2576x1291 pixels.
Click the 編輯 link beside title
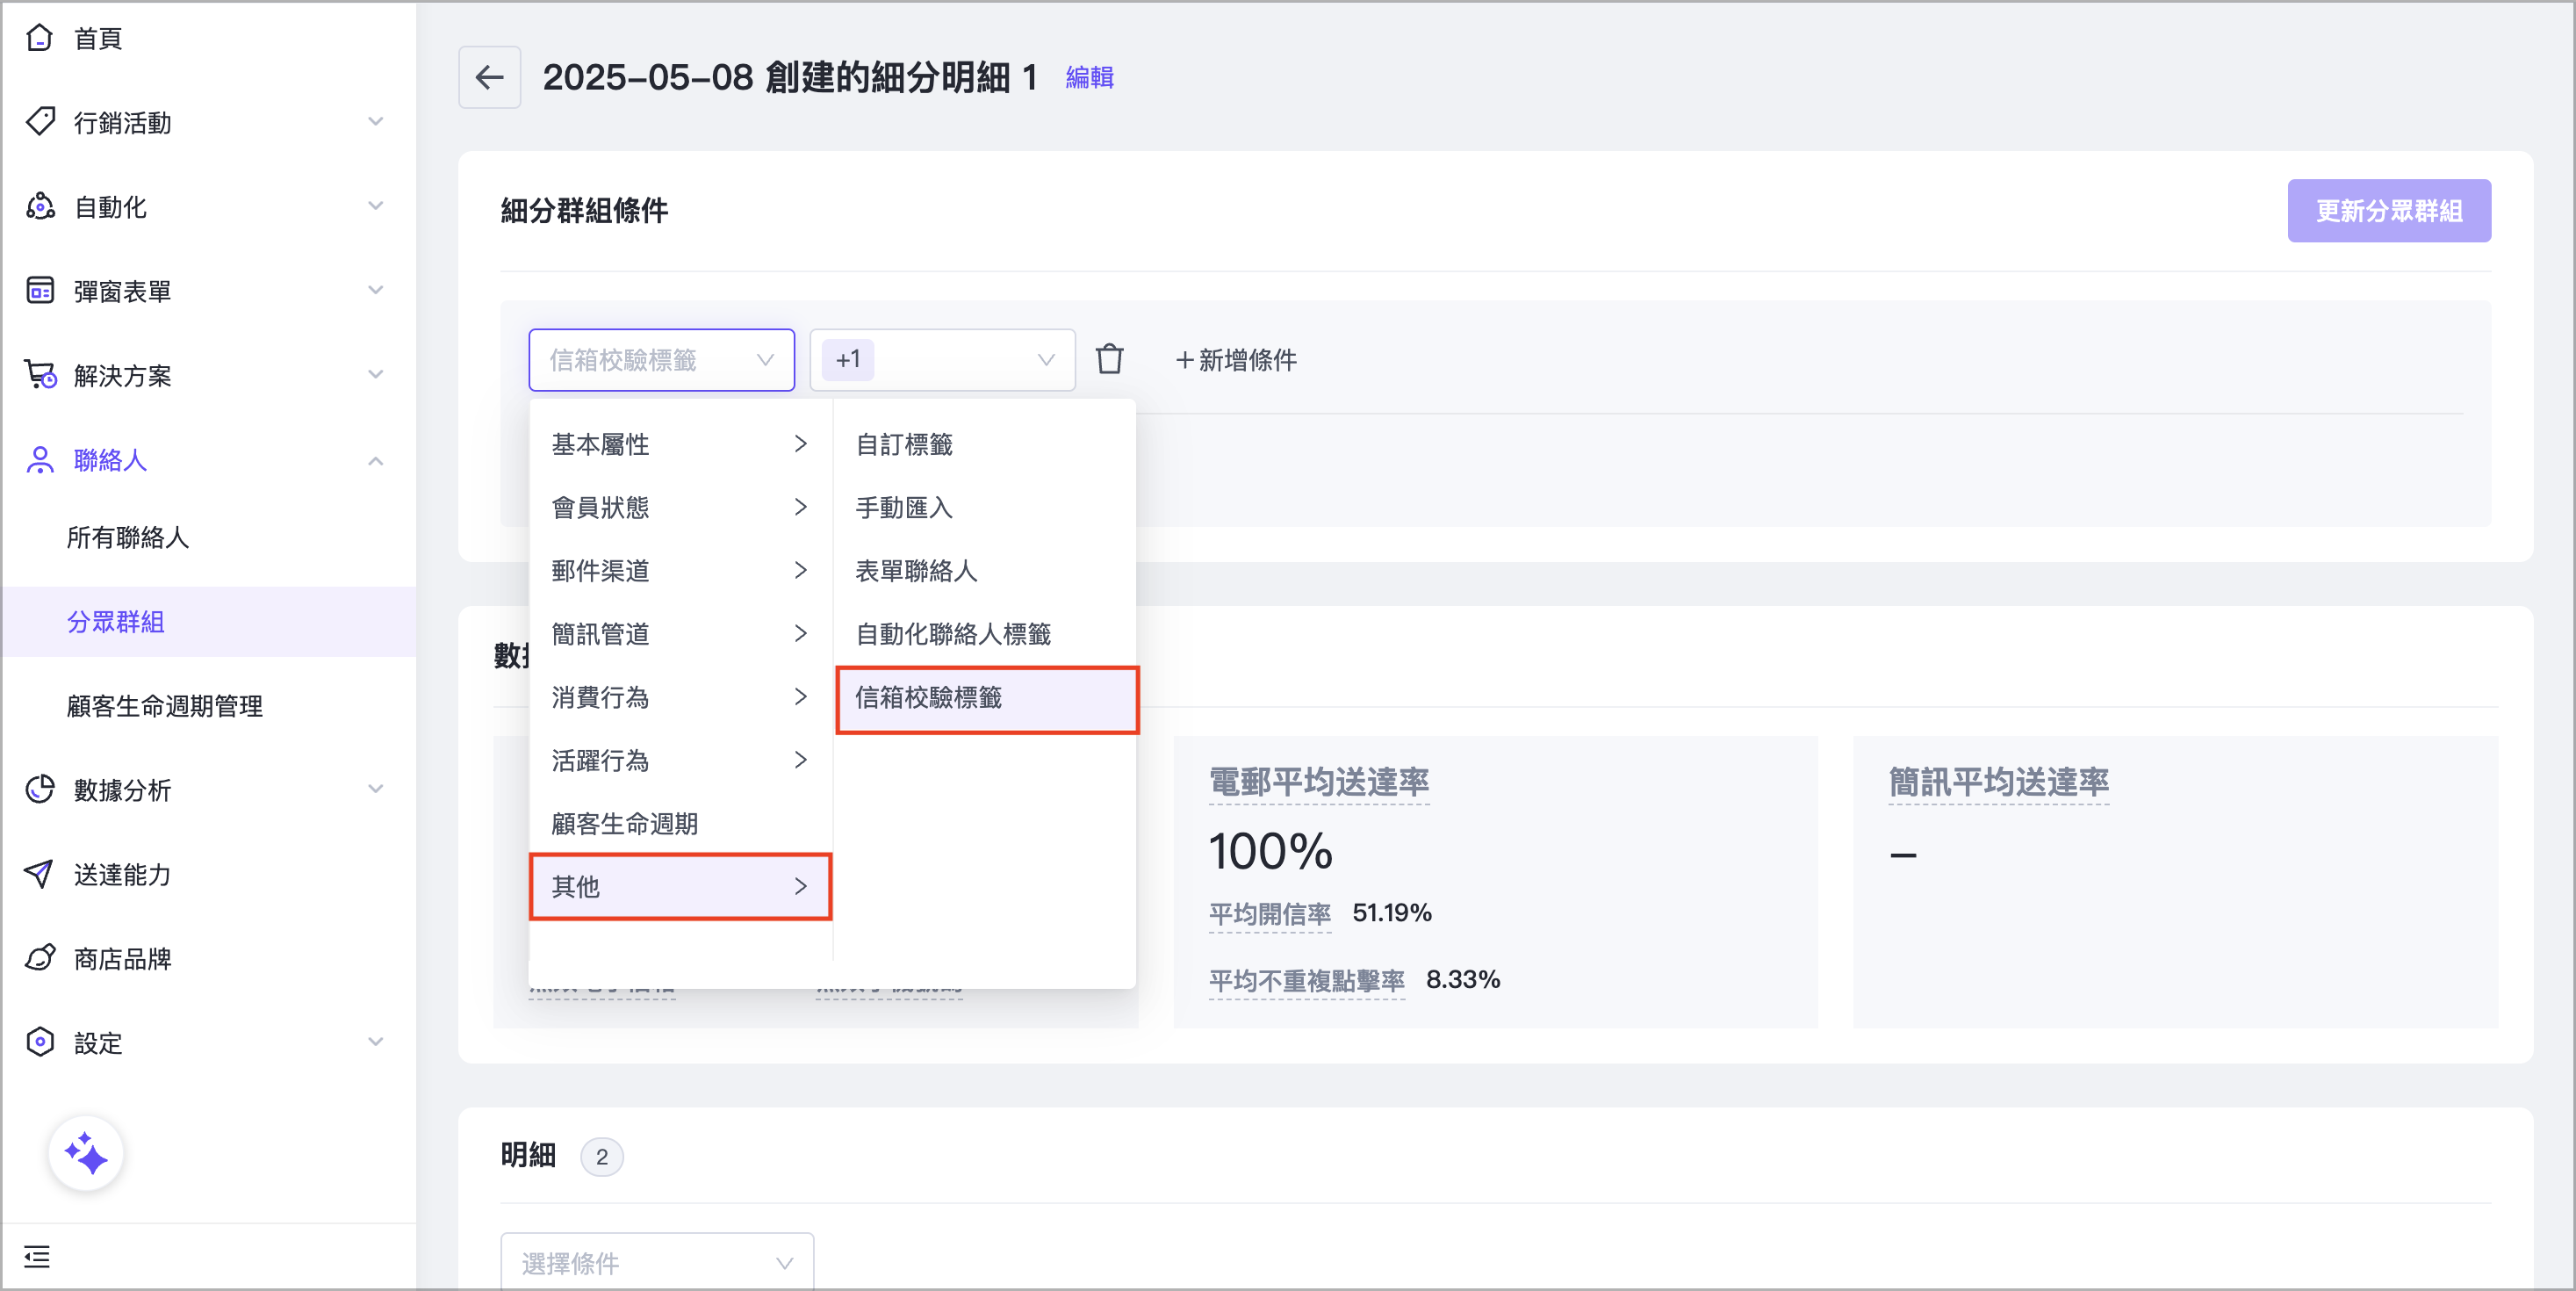1089,77
